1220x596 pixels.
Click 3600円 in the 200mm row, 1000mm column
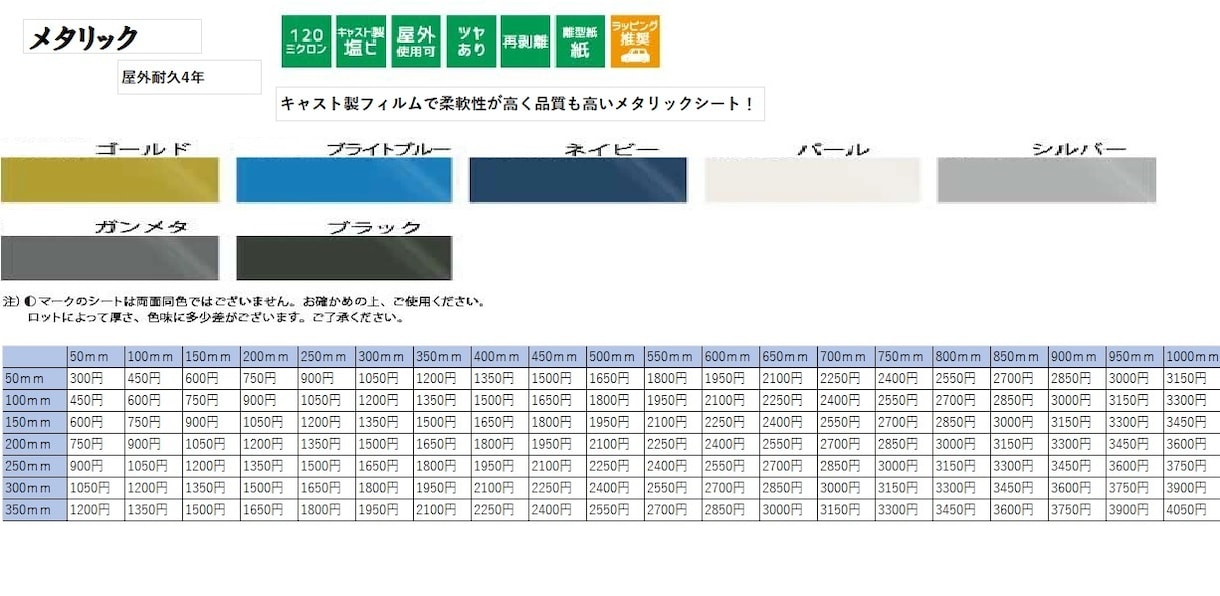click(1192, 444)
